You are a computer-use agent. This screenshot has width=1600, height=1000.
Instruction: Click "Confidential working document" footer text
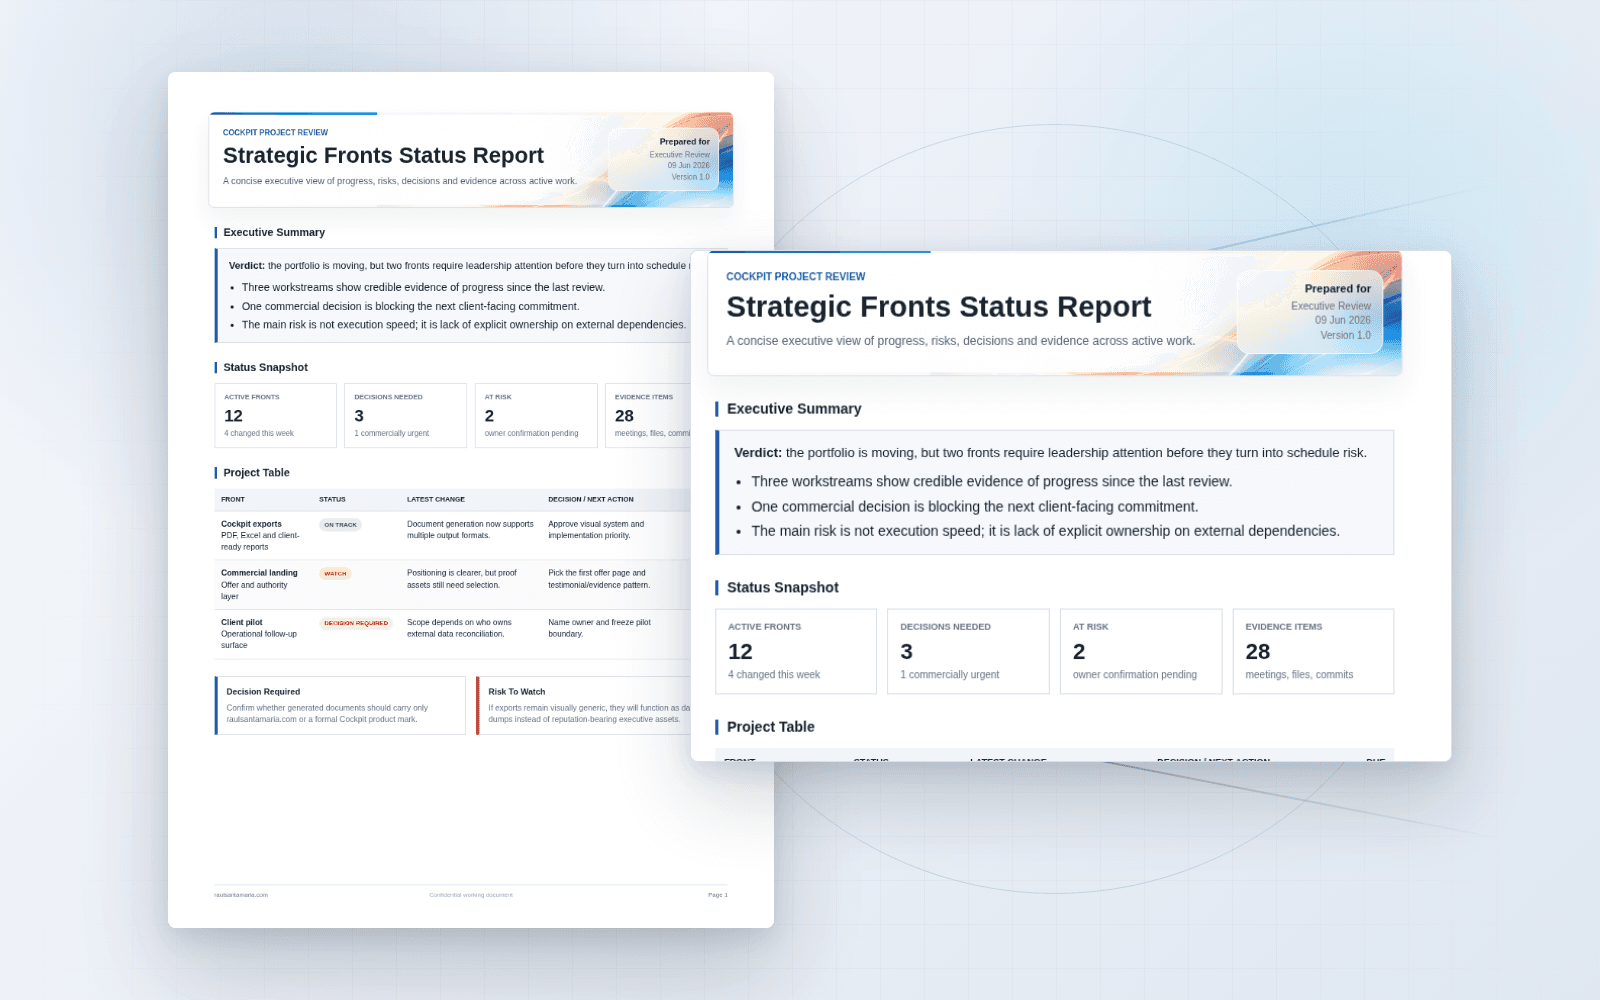471,895
